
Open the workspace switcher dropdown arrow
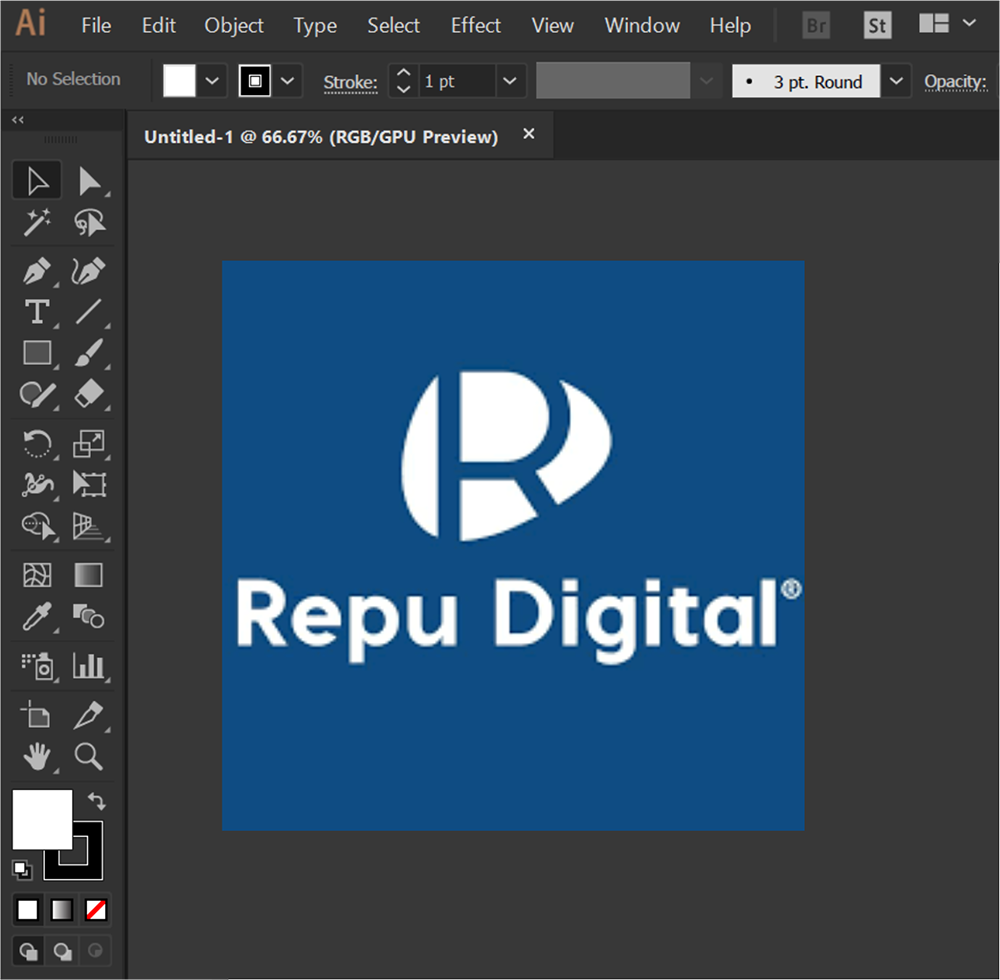pyautogui.click(x=969, y=23)
